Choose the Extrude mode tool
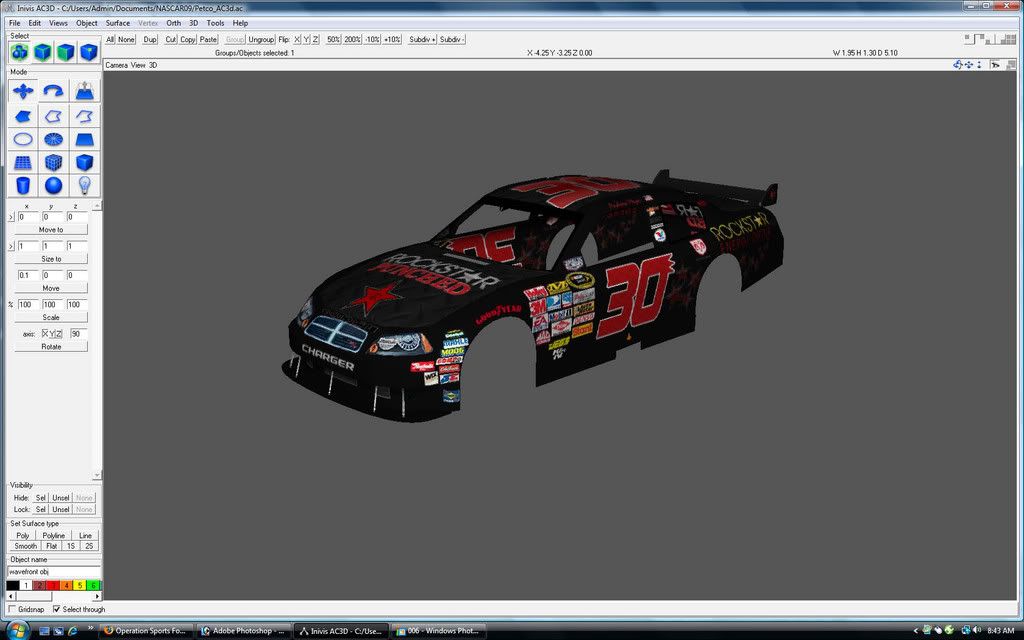Screen dimensions: 1024x640 click(x=85, y=91)
